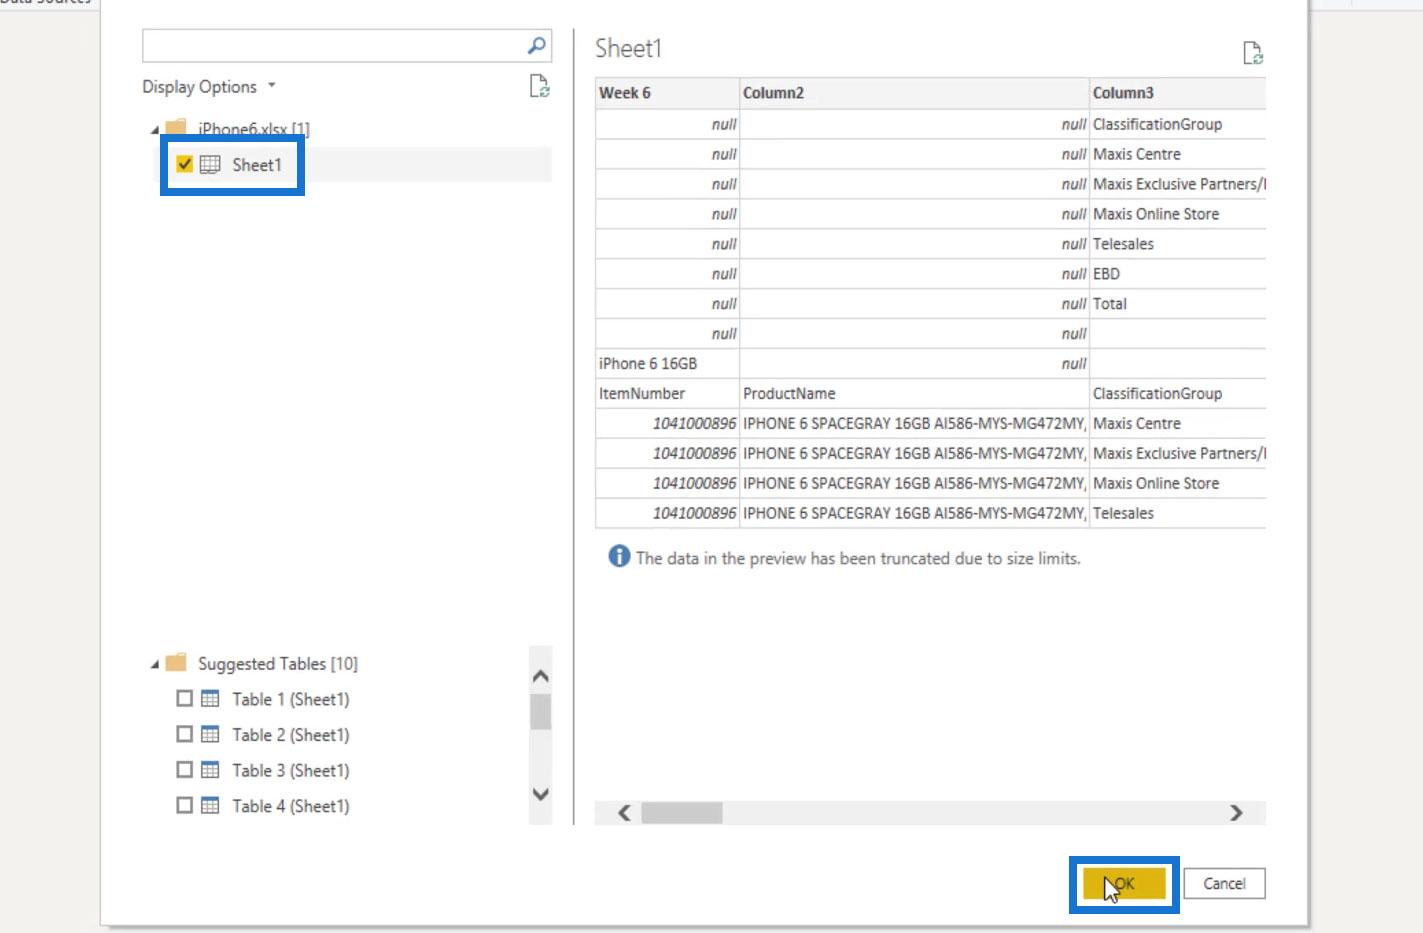Check the Table 2 (Sheet1) checkbox
1423x933 pixels.
(x=184, y=735)
